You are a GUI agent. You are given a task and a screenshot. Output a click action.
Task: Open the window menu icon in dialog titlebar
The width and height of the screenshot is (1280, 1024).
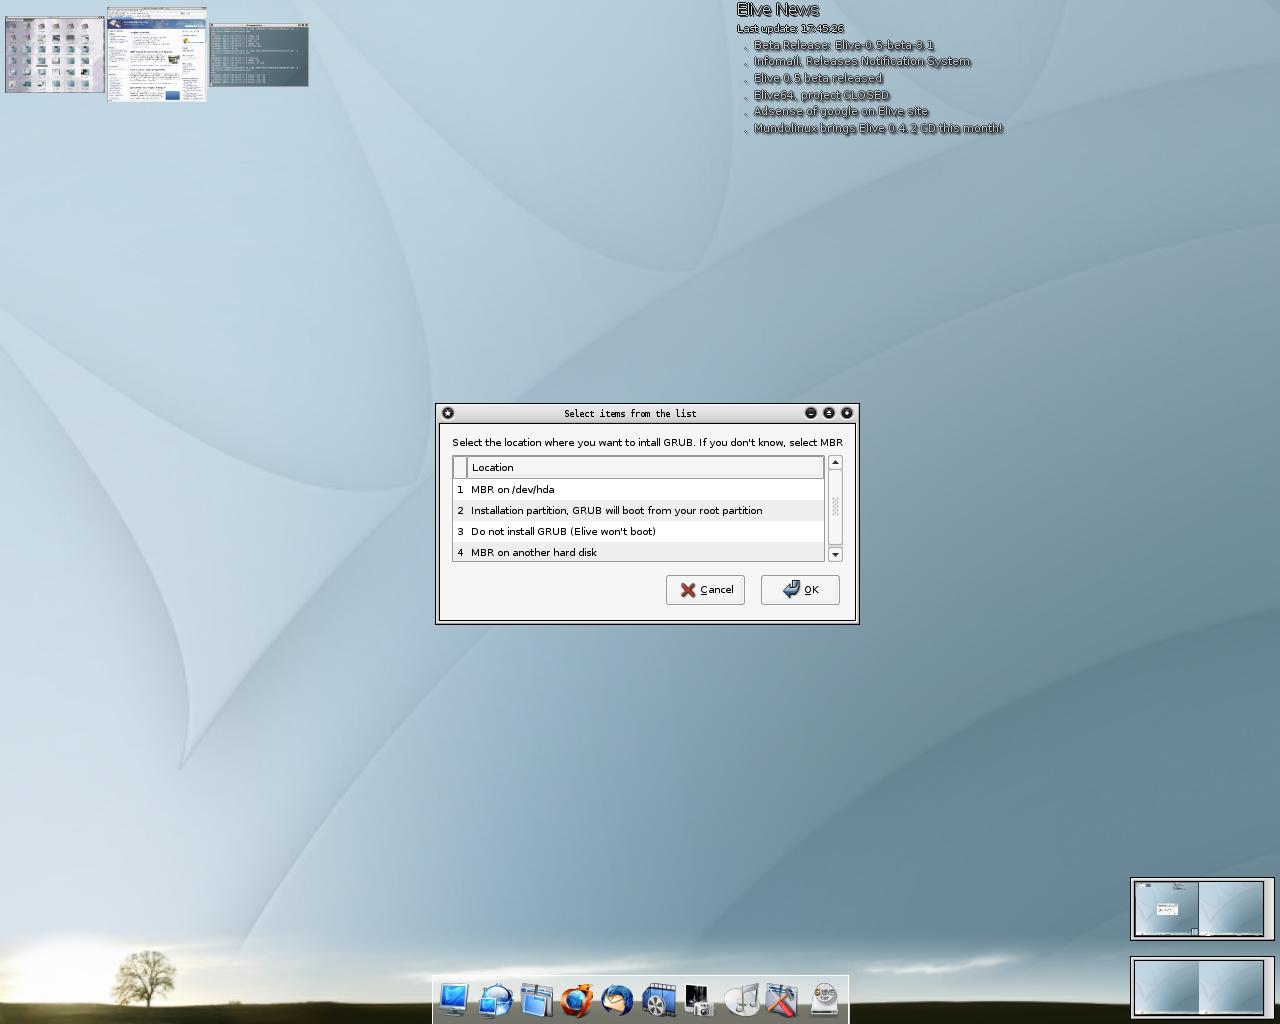(x=448, y=413)
